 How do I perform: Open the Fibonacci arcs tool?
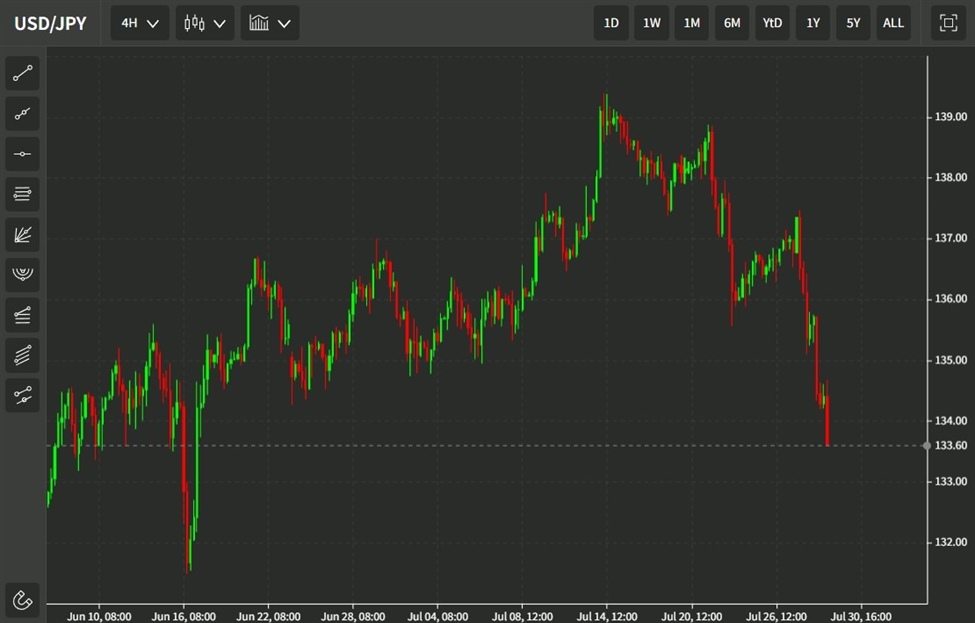coord(22,273)
